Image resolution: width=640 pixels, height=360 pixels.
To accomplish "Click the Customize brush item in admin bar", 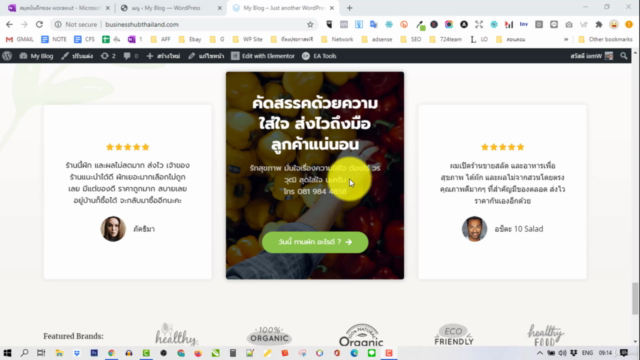I will coord(77,56).
